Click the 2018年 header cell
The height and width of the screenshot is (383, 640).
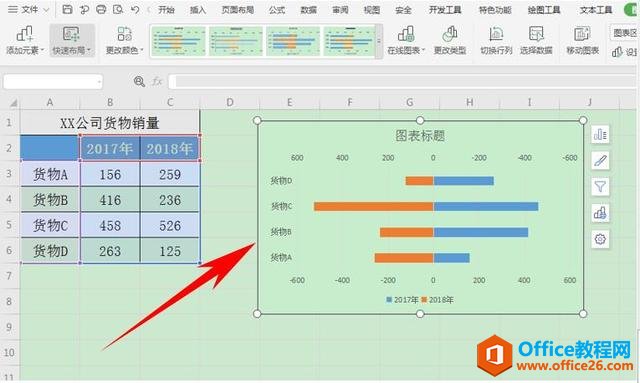click(170, 148)
